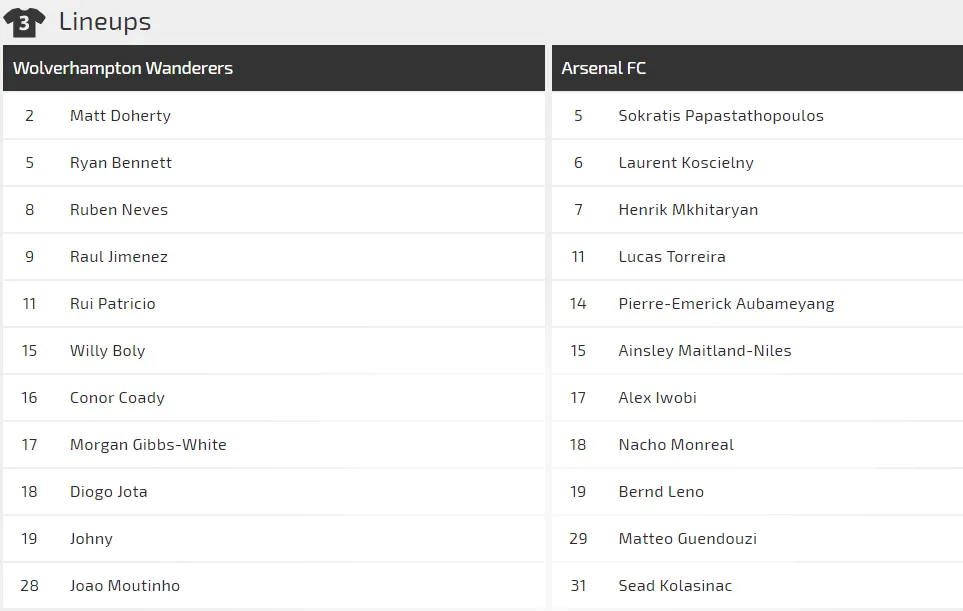Screen dimensions: 963x611
Task: Click on Ruben Neves in lineup
Action: [x=119, y=210]
